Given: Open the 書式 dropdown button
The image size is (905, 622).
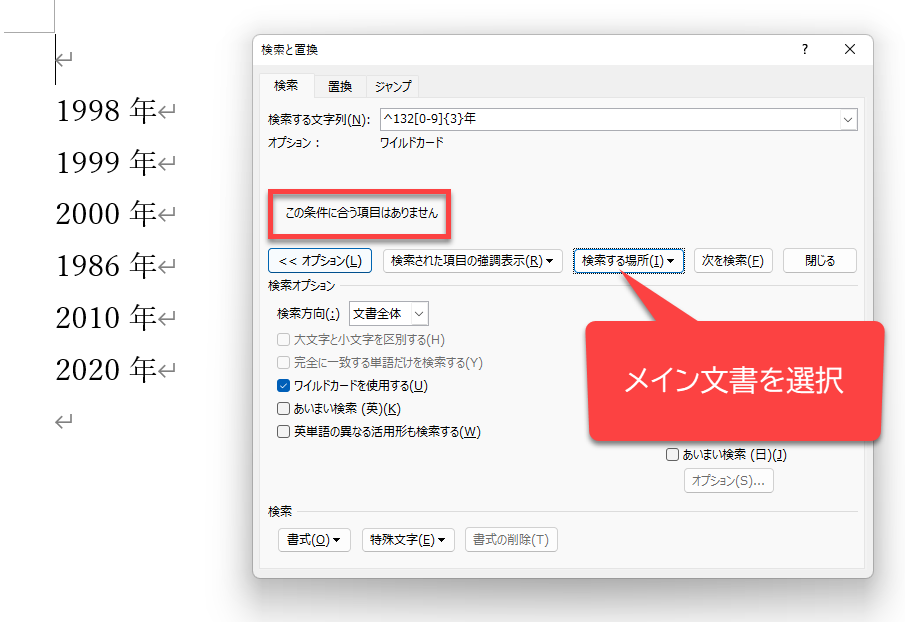Looking at the screenshot, I should pos(313,540).
